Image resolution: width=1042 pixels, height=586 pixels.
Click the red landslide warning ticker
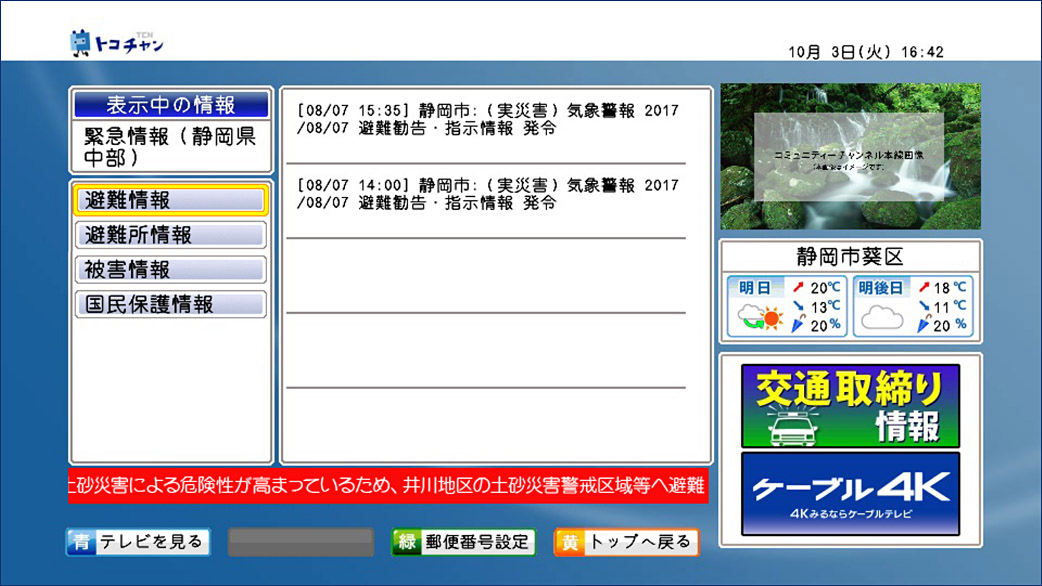388,487
